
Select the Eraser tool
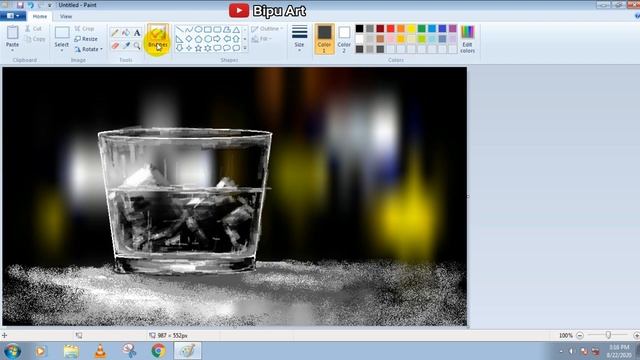pos(115,46)
